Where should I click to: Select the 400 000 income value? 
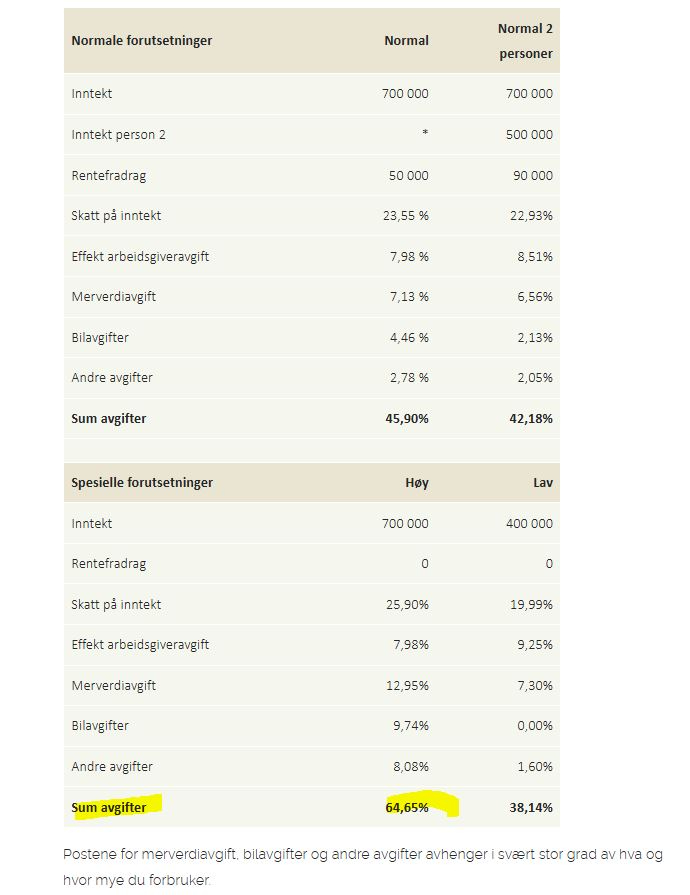point(529,523)
